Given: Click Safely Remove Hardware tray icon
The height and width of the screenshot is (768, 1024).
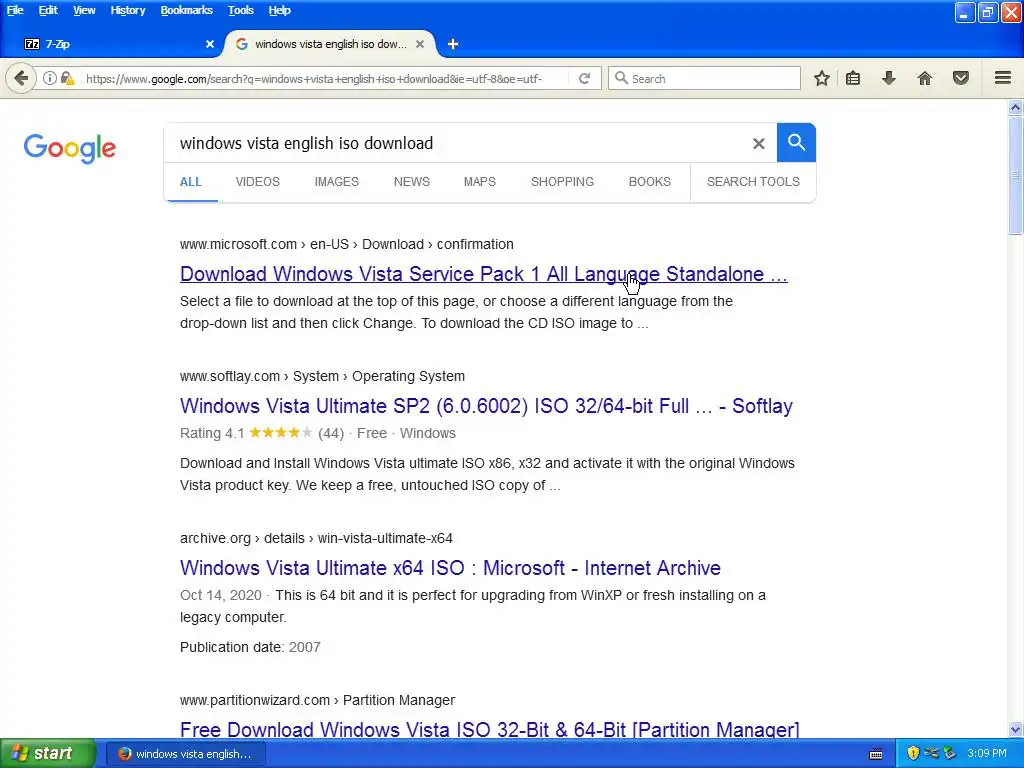Looking at the screenshot, I should (950, 753).
